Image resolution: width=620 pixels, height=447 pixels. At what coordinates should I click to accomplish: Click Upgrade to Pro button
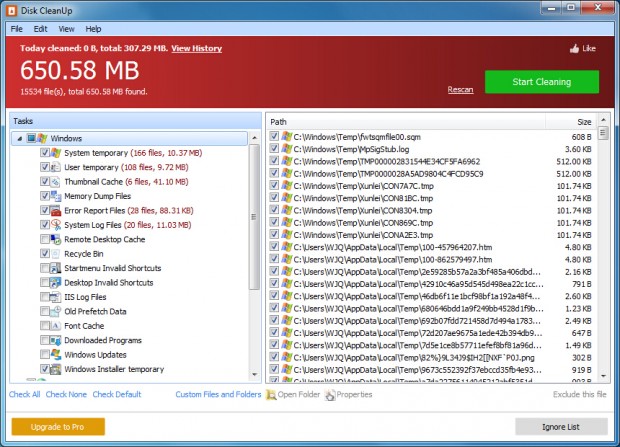pyautogui.click(x=58, y=427)
